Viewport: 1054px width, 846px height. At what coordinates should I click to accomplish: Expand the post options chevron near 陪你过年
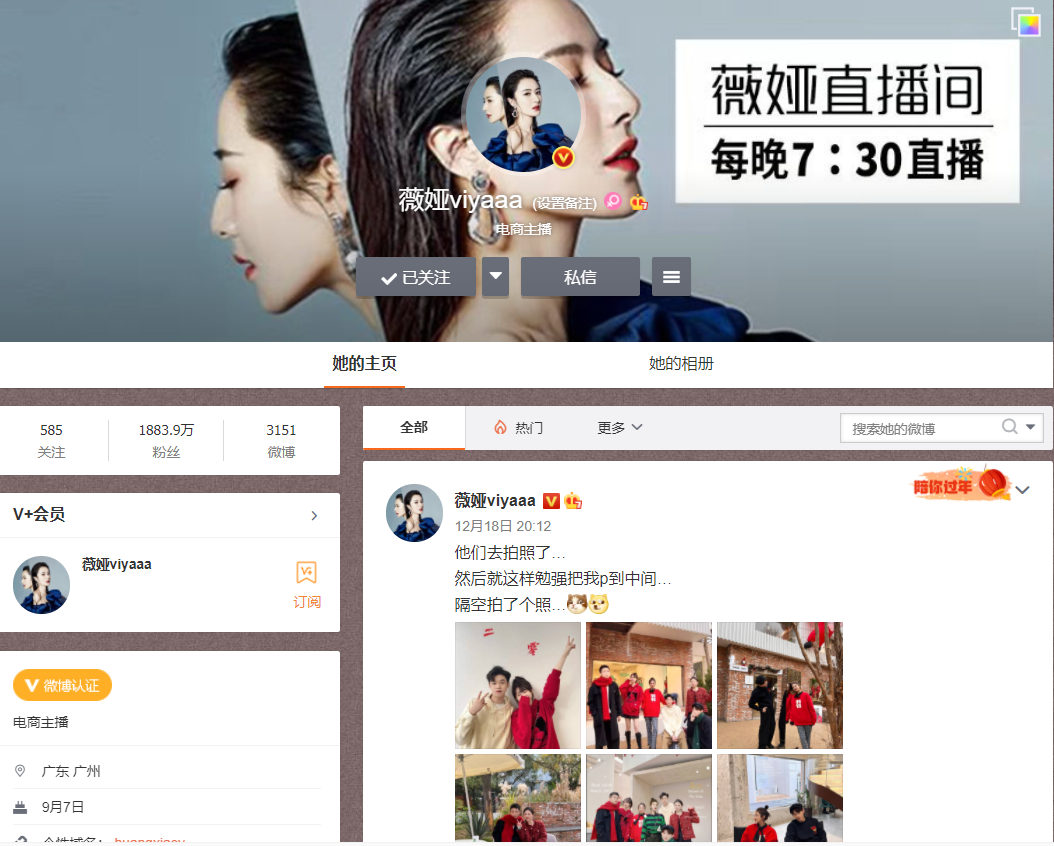(x=1022, y=489)
